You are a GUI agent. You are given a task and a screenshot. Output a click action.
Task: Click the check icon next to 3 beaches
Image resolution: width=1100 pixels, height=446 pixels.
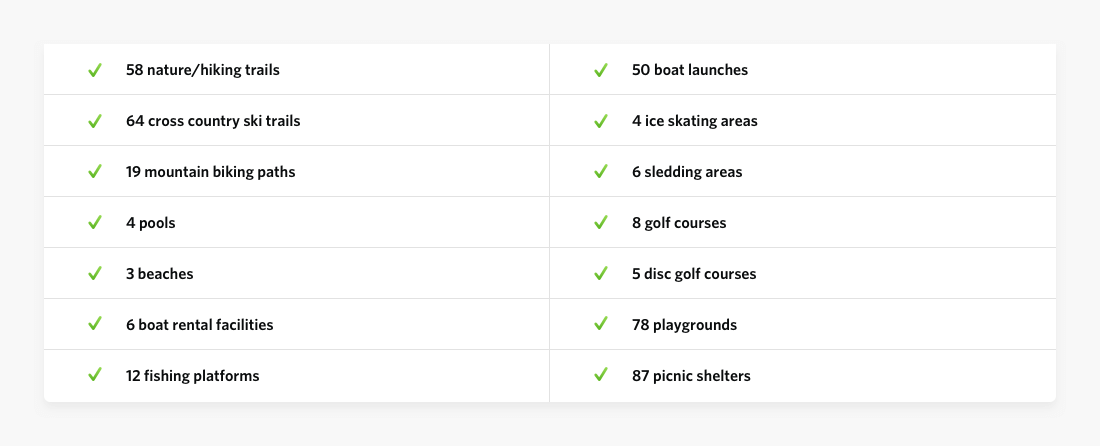pyautogui.click(x=95, y=273)
